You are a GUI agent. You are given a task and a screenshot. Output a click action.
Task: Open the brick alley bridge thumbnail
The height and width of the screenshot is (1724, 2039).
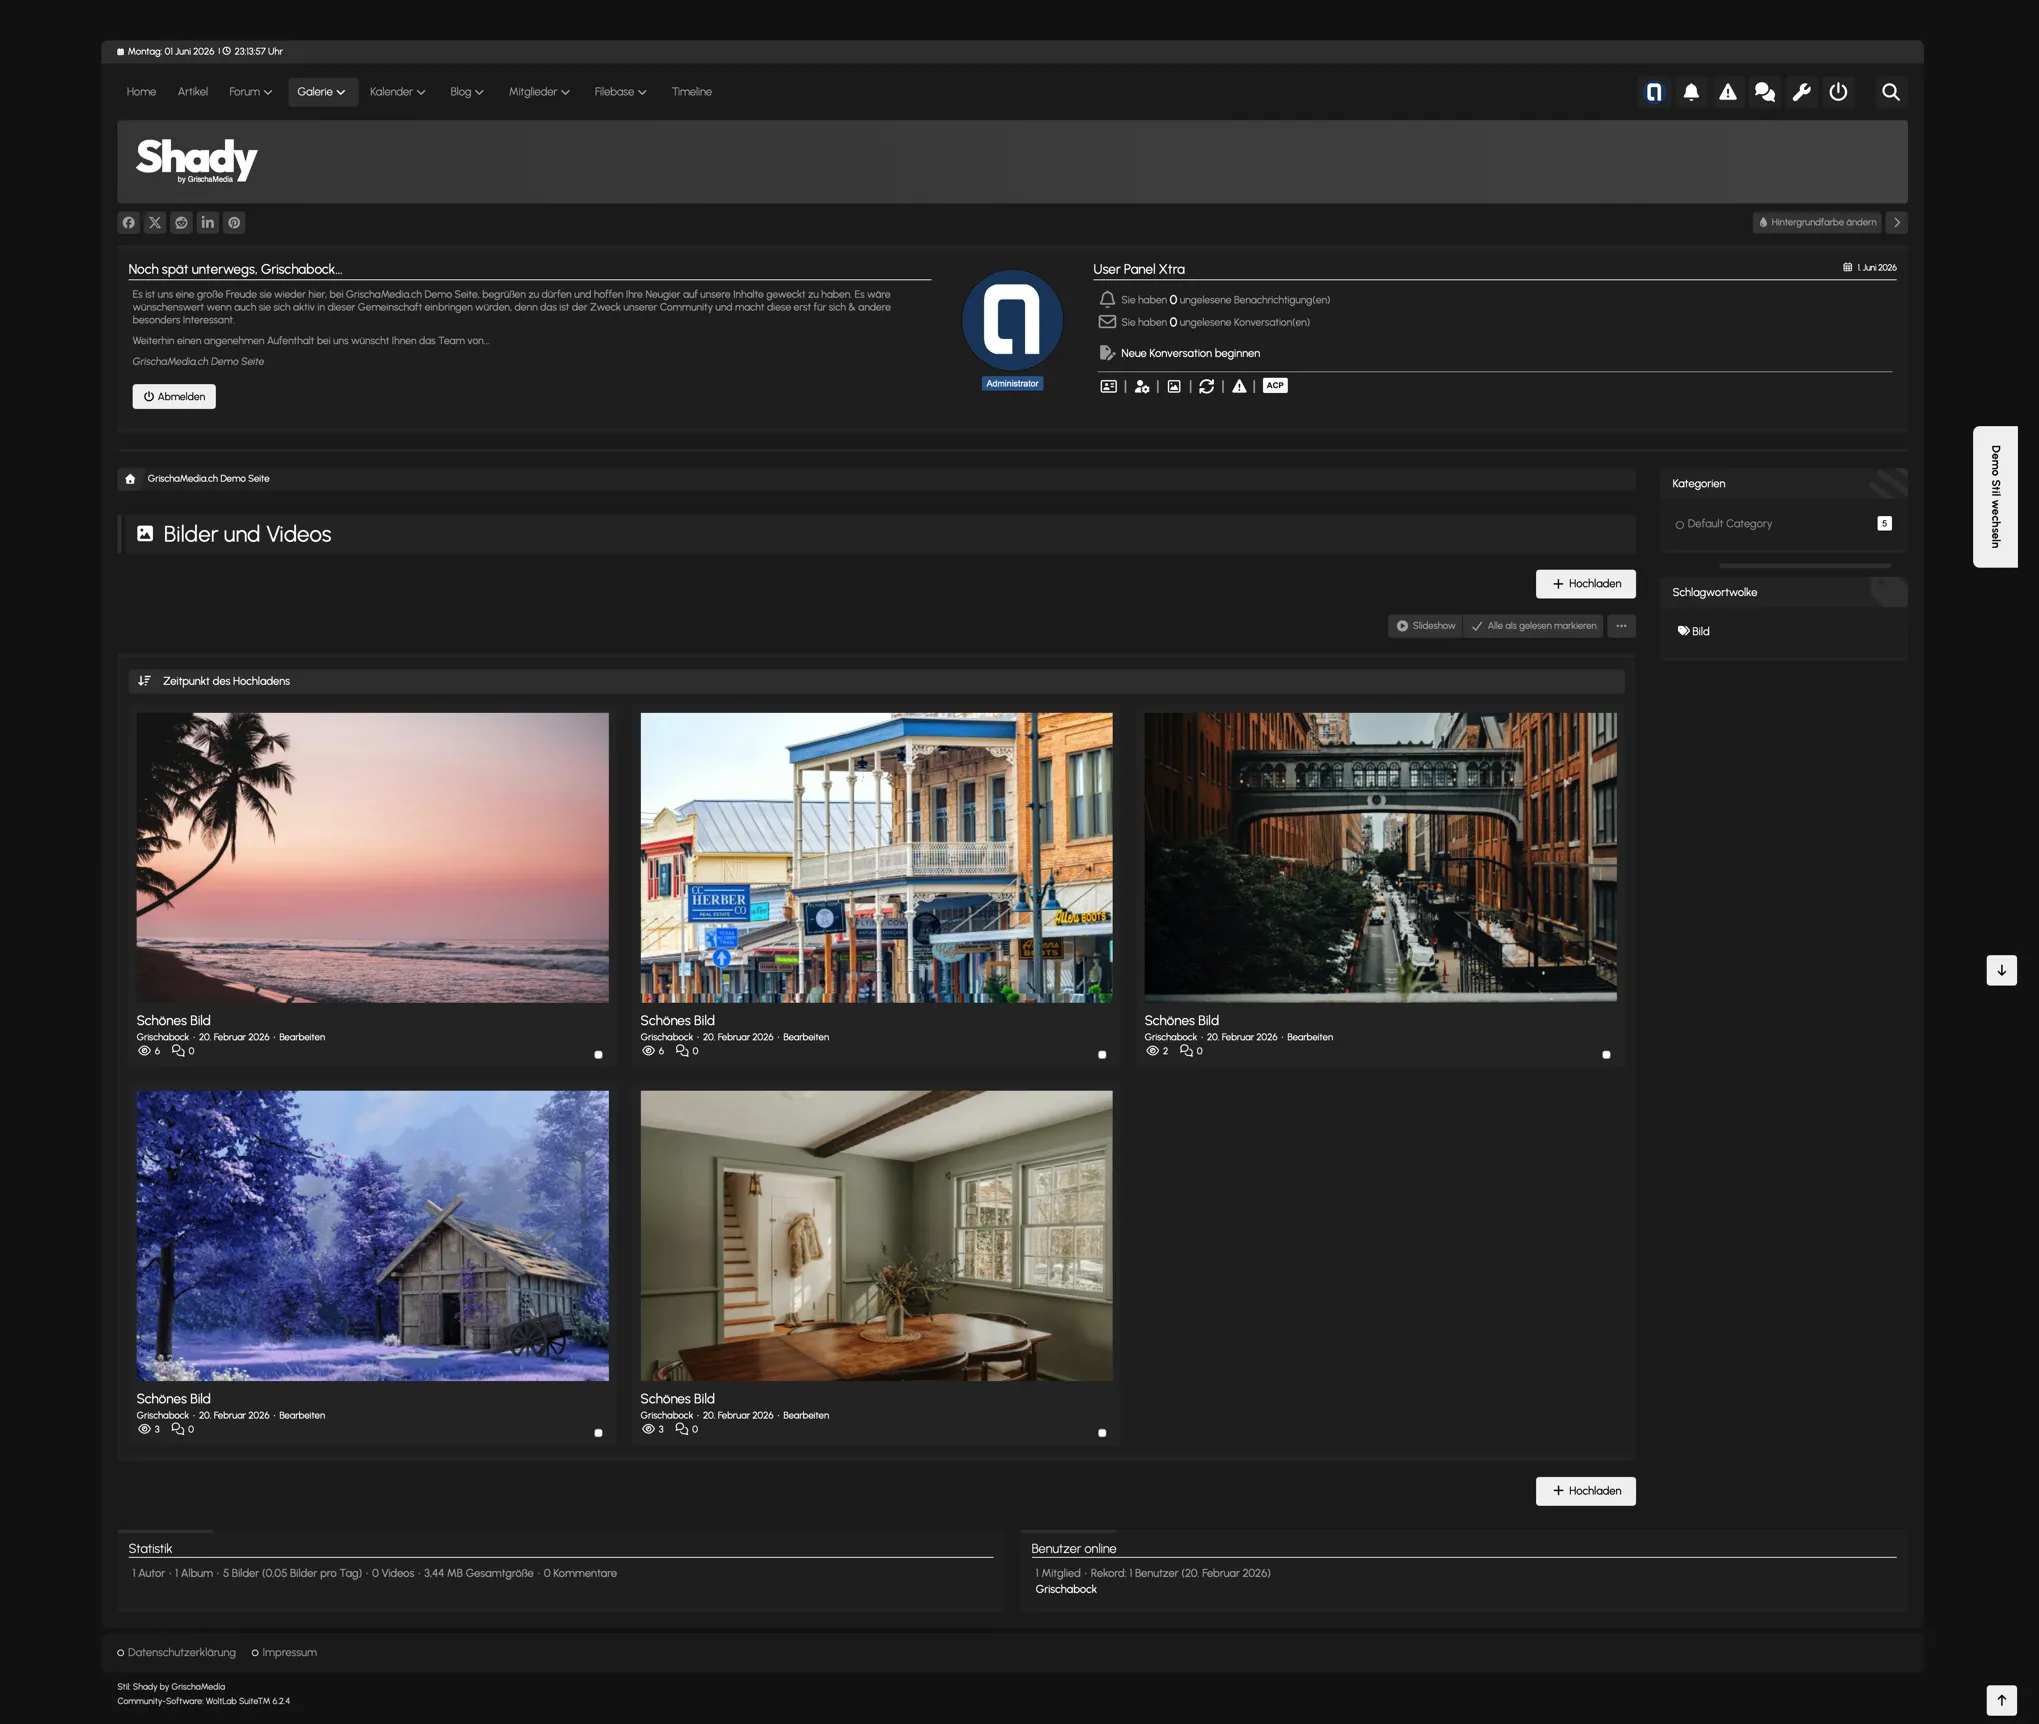coord(1380,857)
